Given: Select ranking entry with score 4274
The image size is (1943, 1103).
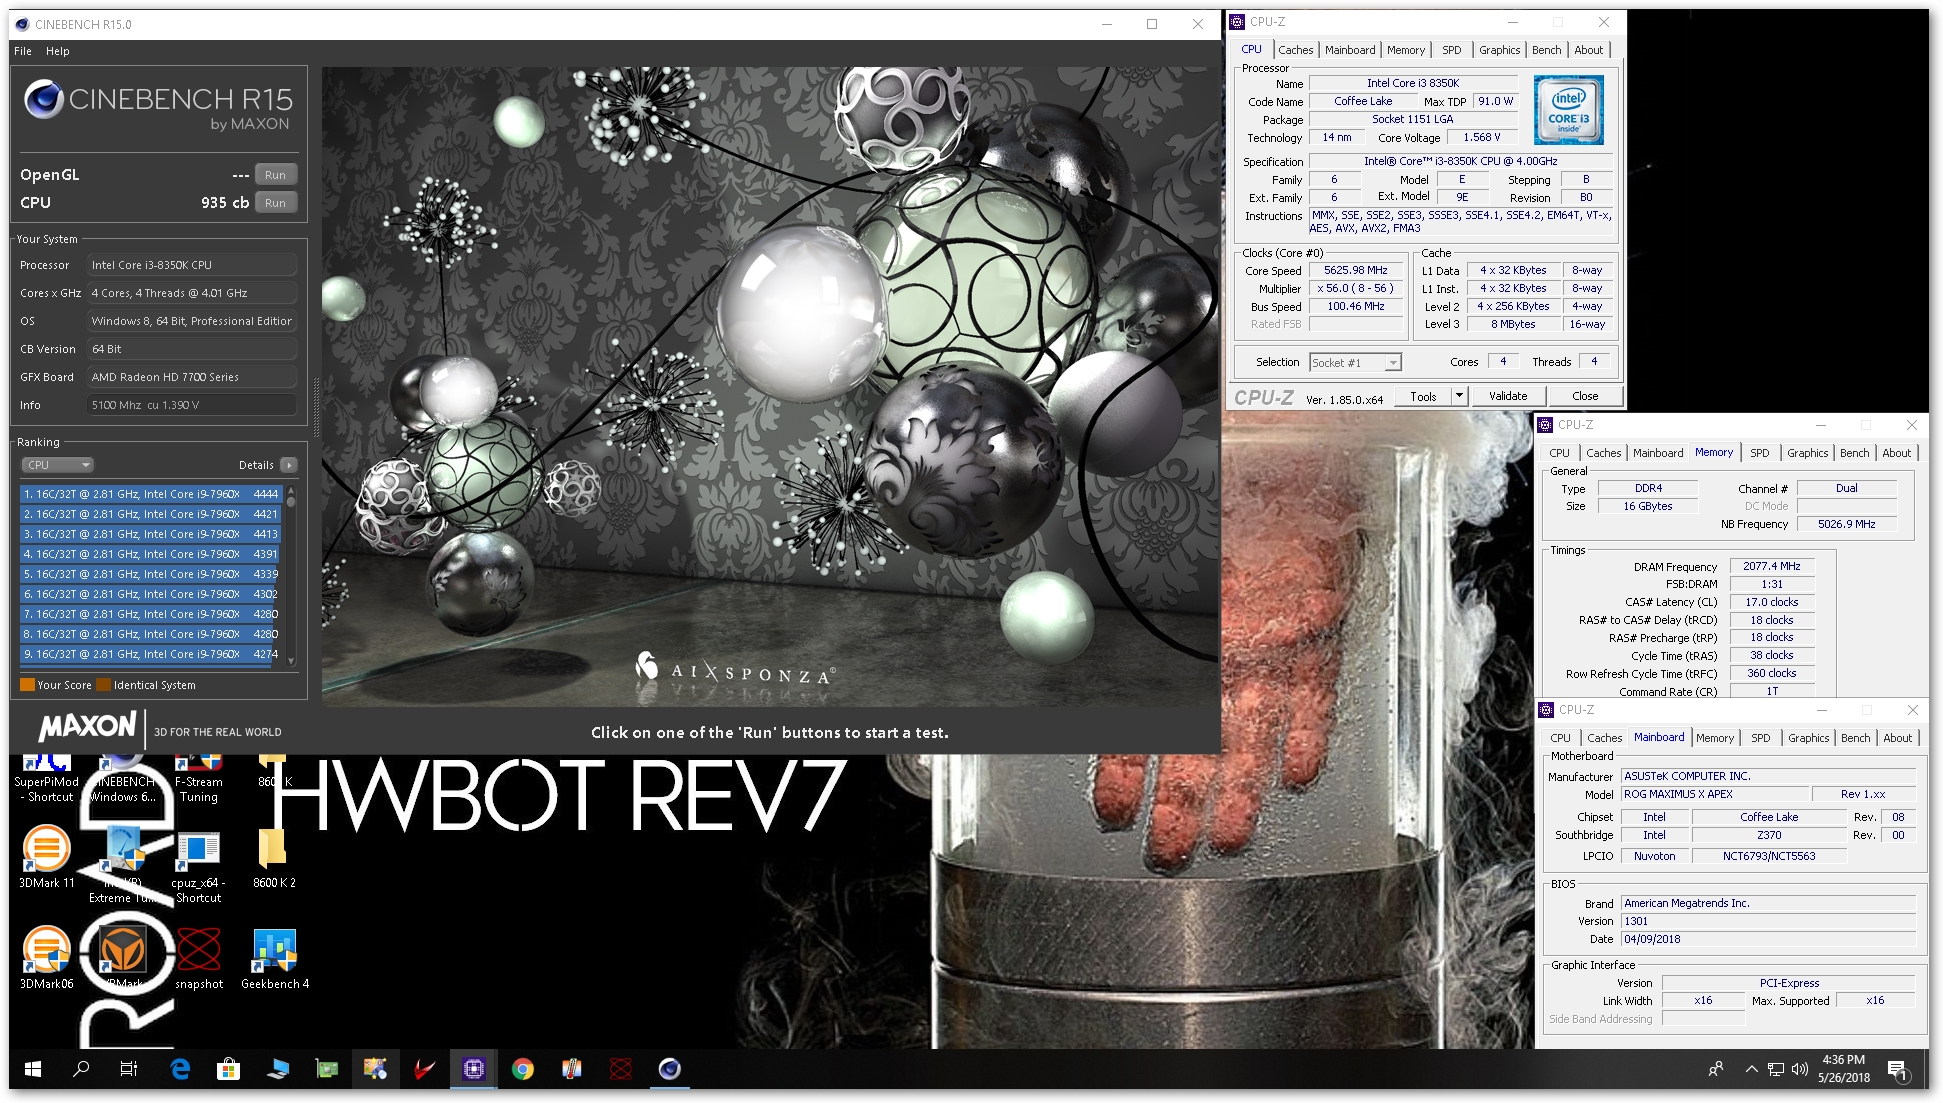Looking at the screenshot, I should [151, 654].
